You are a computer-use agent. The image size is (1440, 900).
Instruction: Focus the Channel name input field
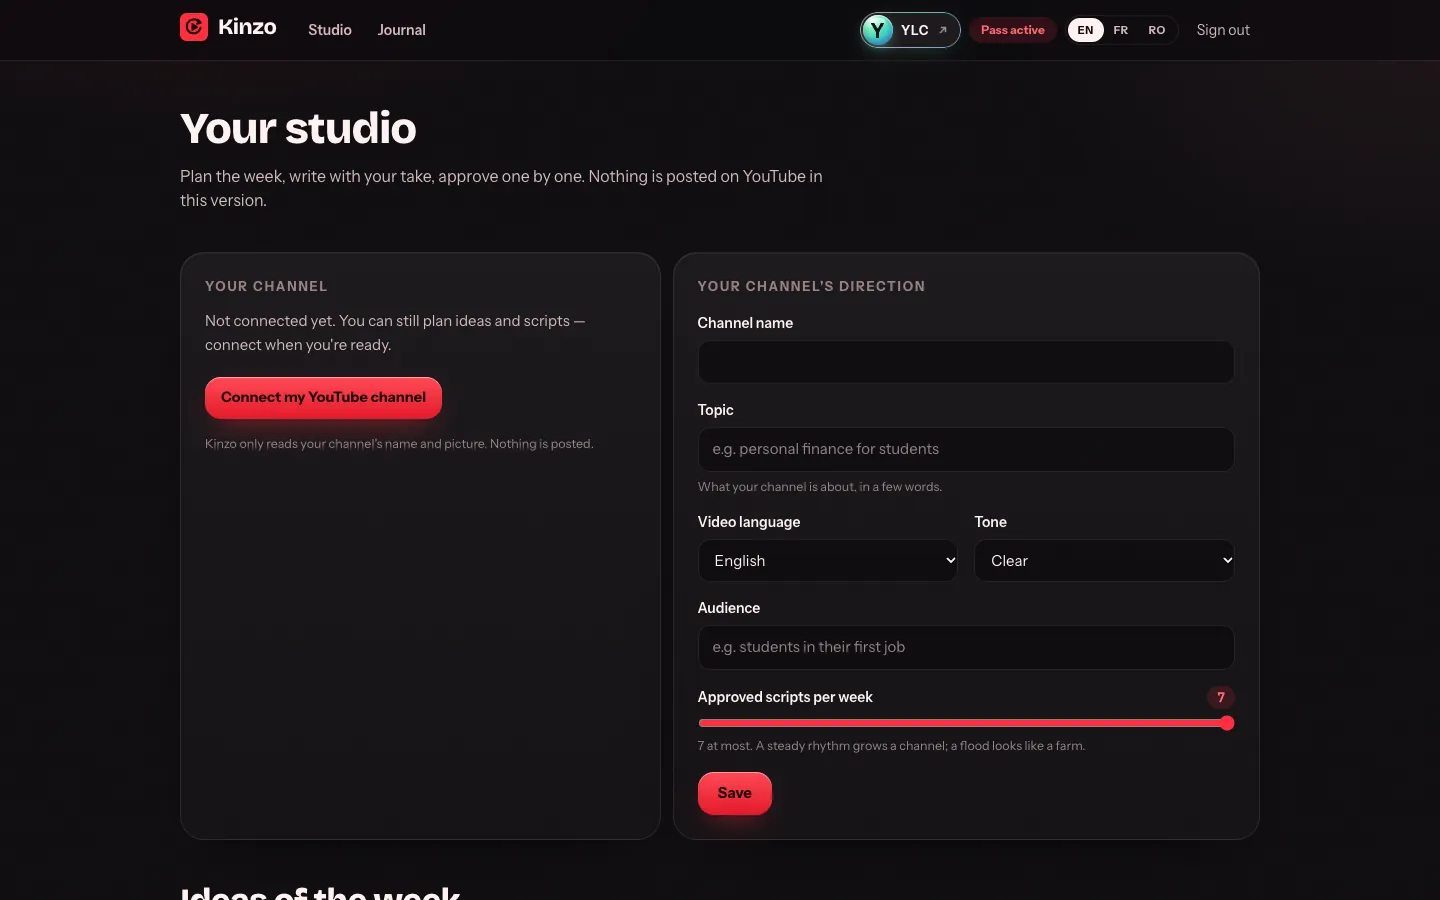pyautogui.click(x=966, y=362)
